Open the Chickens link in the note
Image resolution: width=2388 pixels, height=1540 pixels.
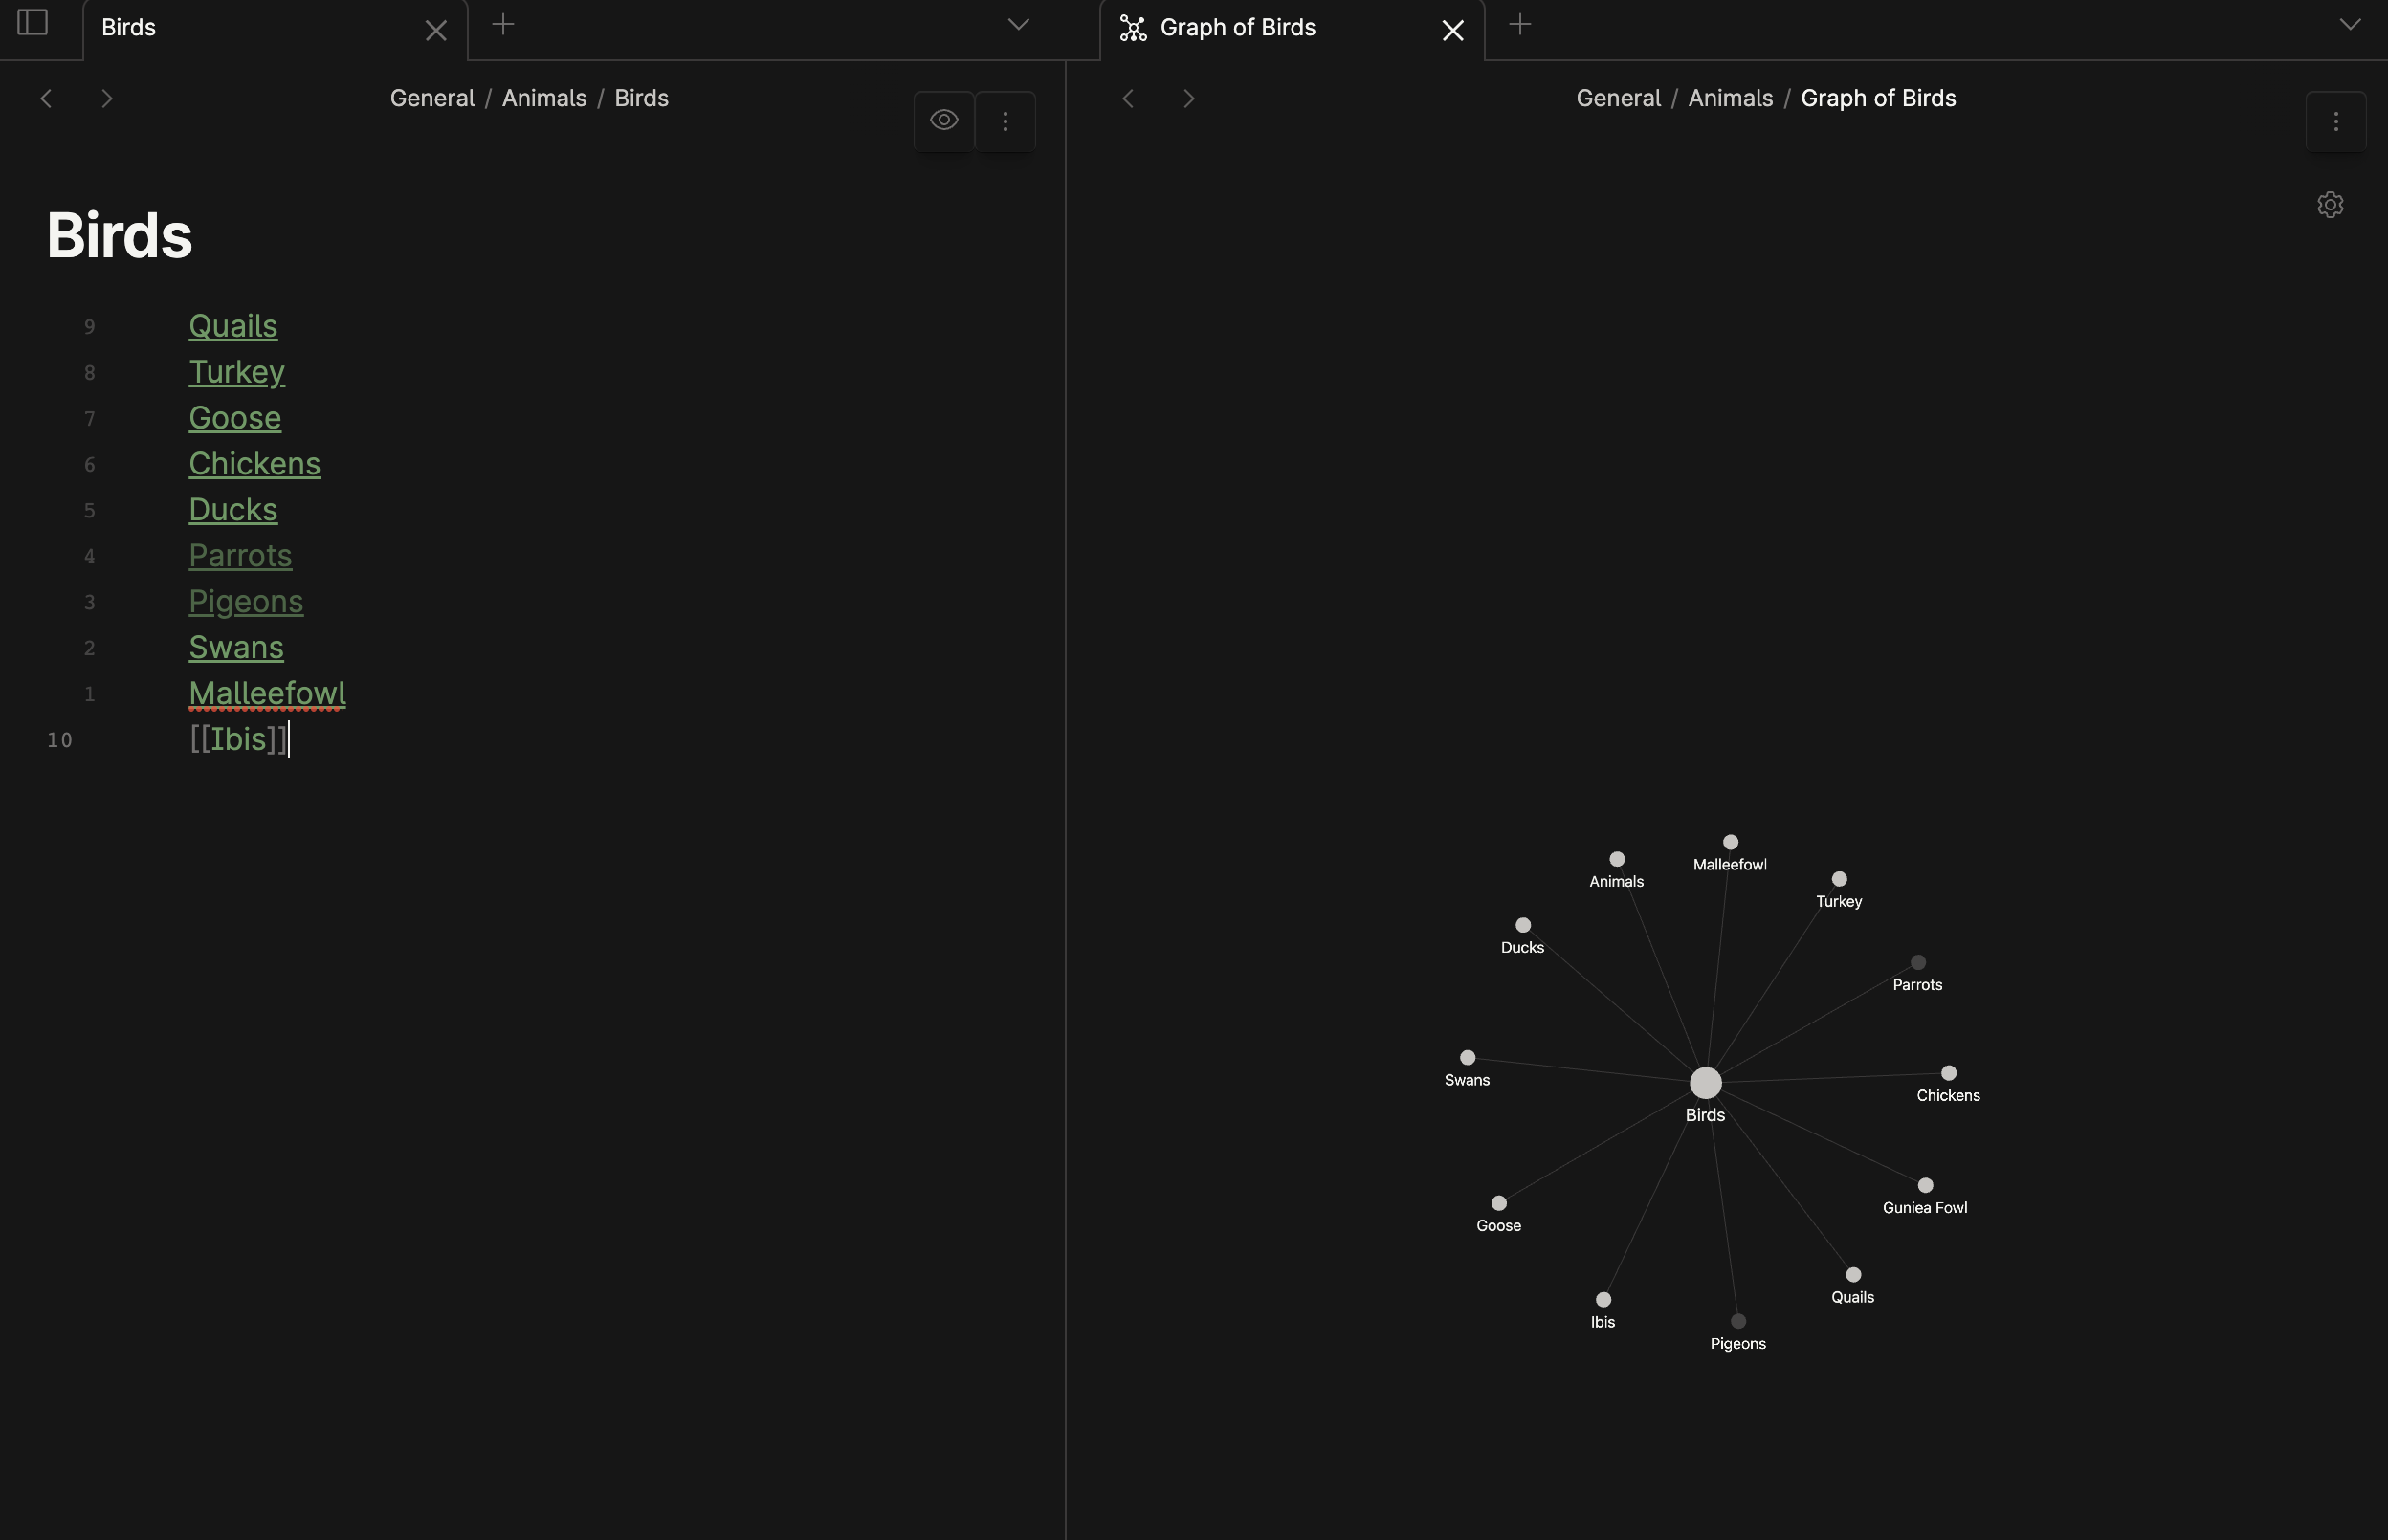(x=254, y=464)
